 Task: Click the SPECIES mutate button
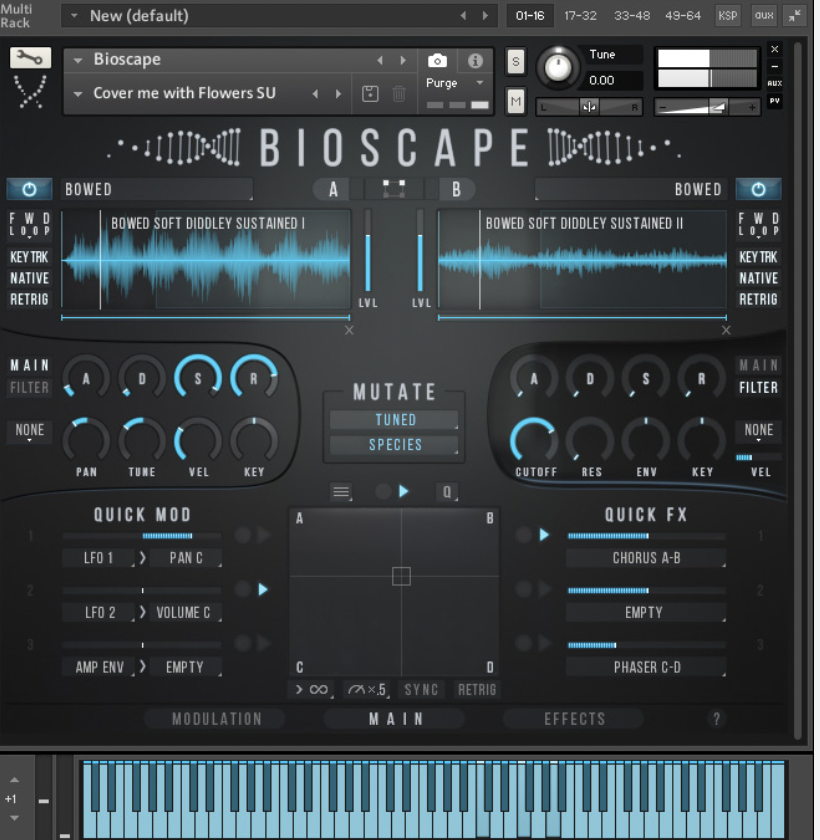395,445
